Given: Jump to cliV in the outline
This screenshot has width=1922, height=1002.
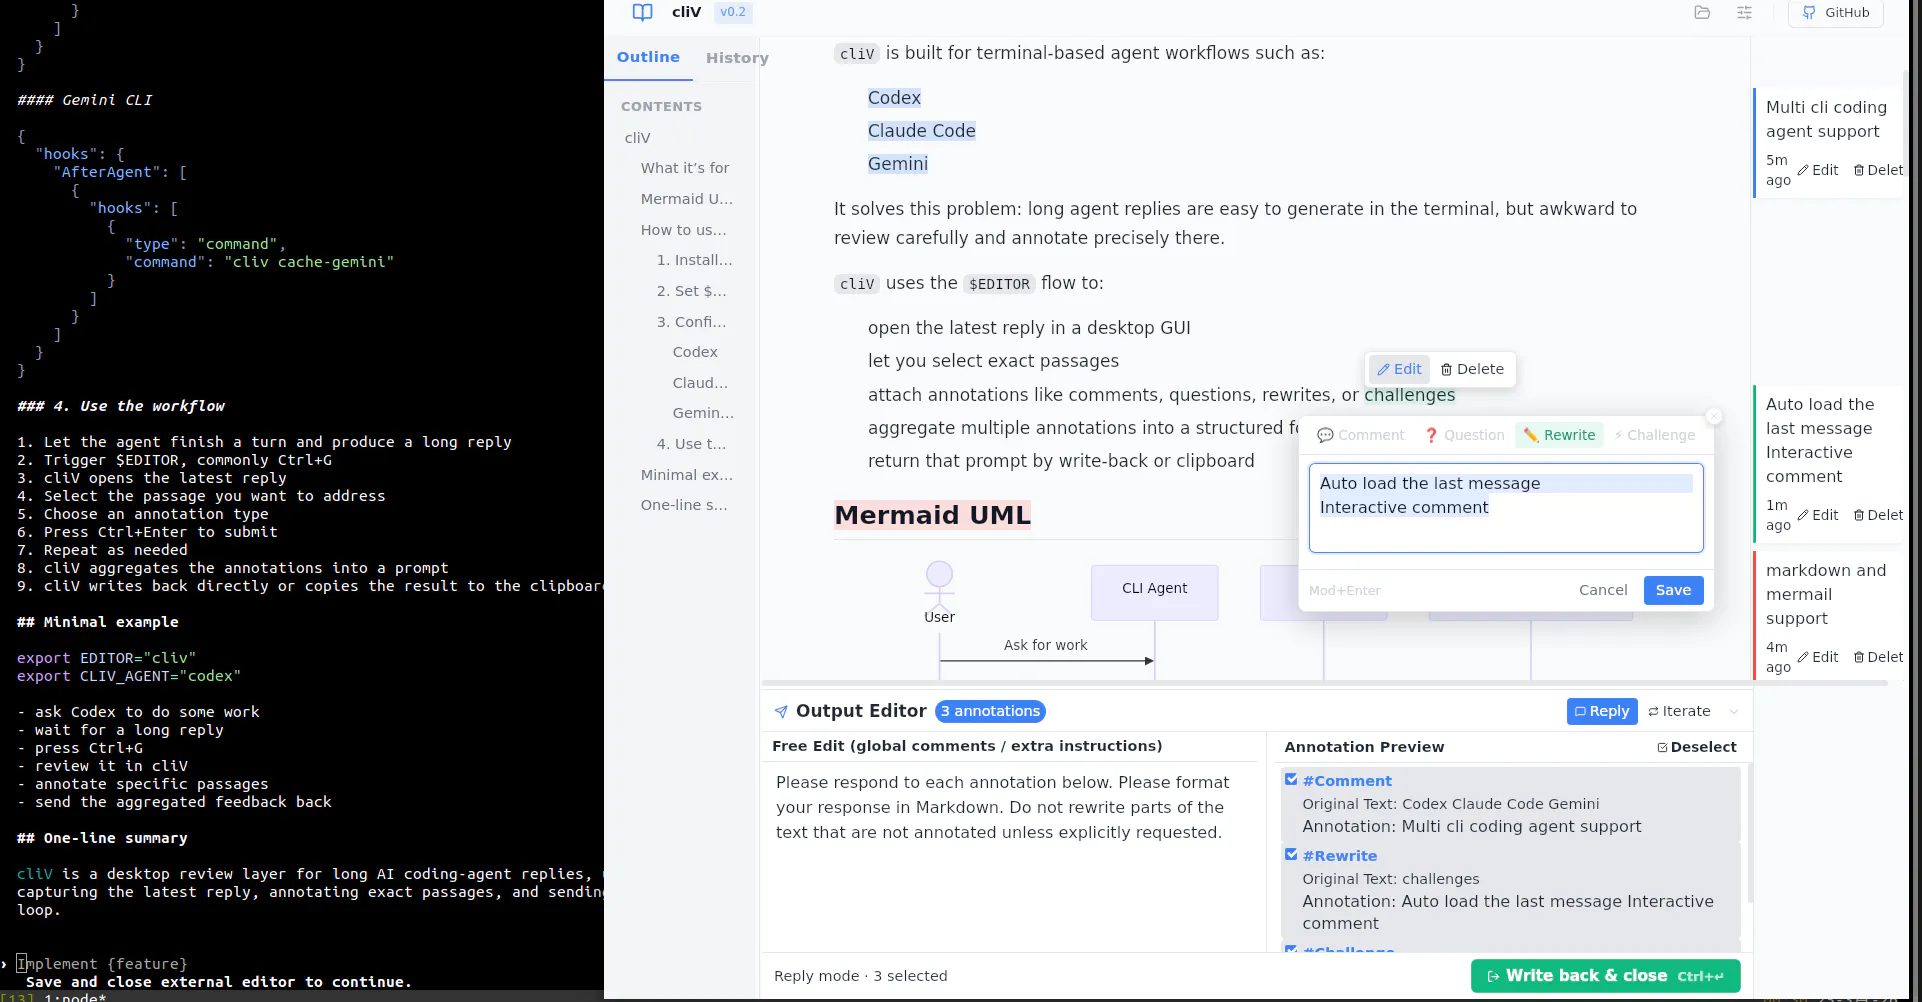Looking at the screenshot, I should [x=638, y=138].
